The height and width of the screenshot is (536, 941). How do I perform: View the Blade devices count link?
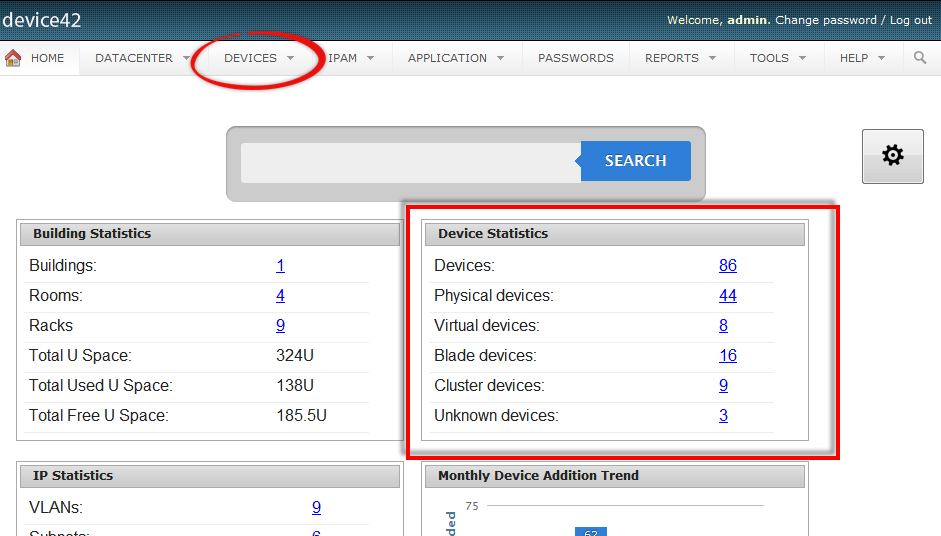pos(727,356)
